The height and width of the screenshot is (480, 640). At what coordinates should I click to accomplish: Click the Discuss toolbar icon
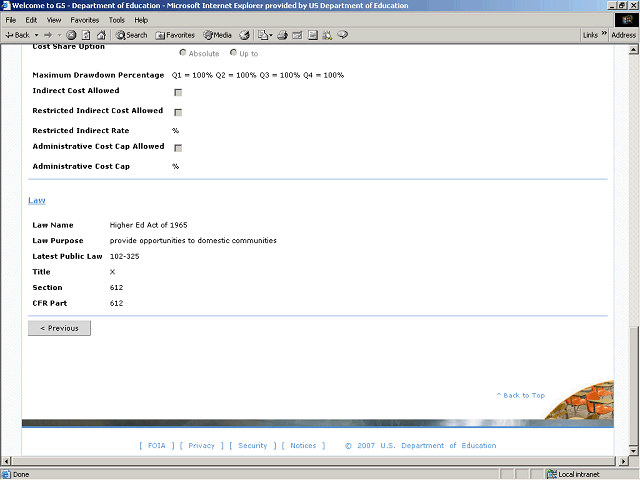(x=313, y=35)
